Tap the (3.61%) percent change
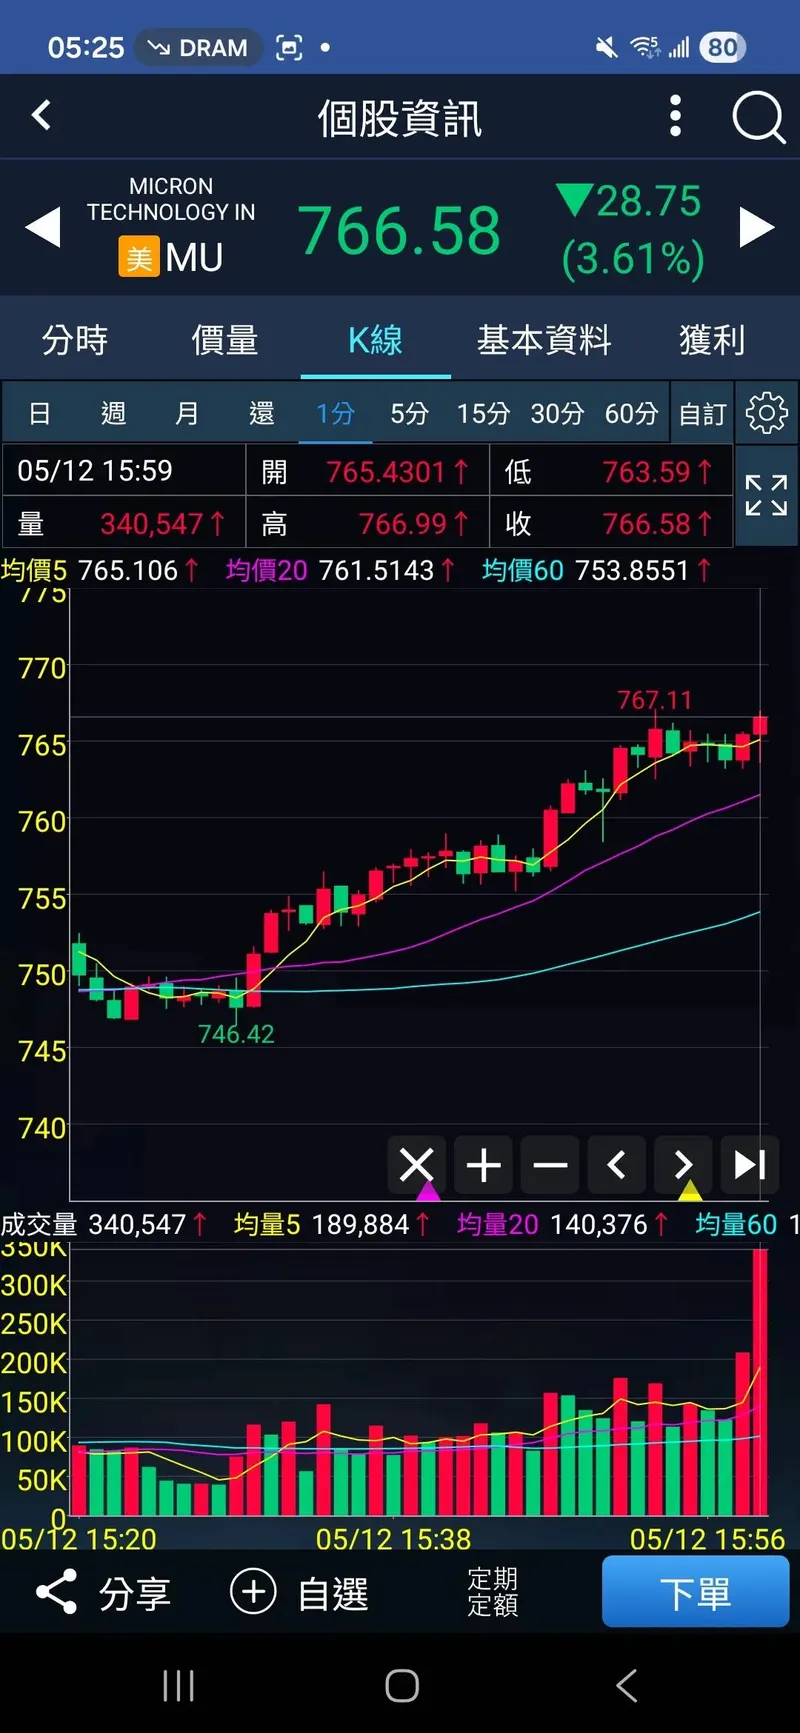Image resolution: width=800 pixels, height=1733 pixels. pos(633,259)
